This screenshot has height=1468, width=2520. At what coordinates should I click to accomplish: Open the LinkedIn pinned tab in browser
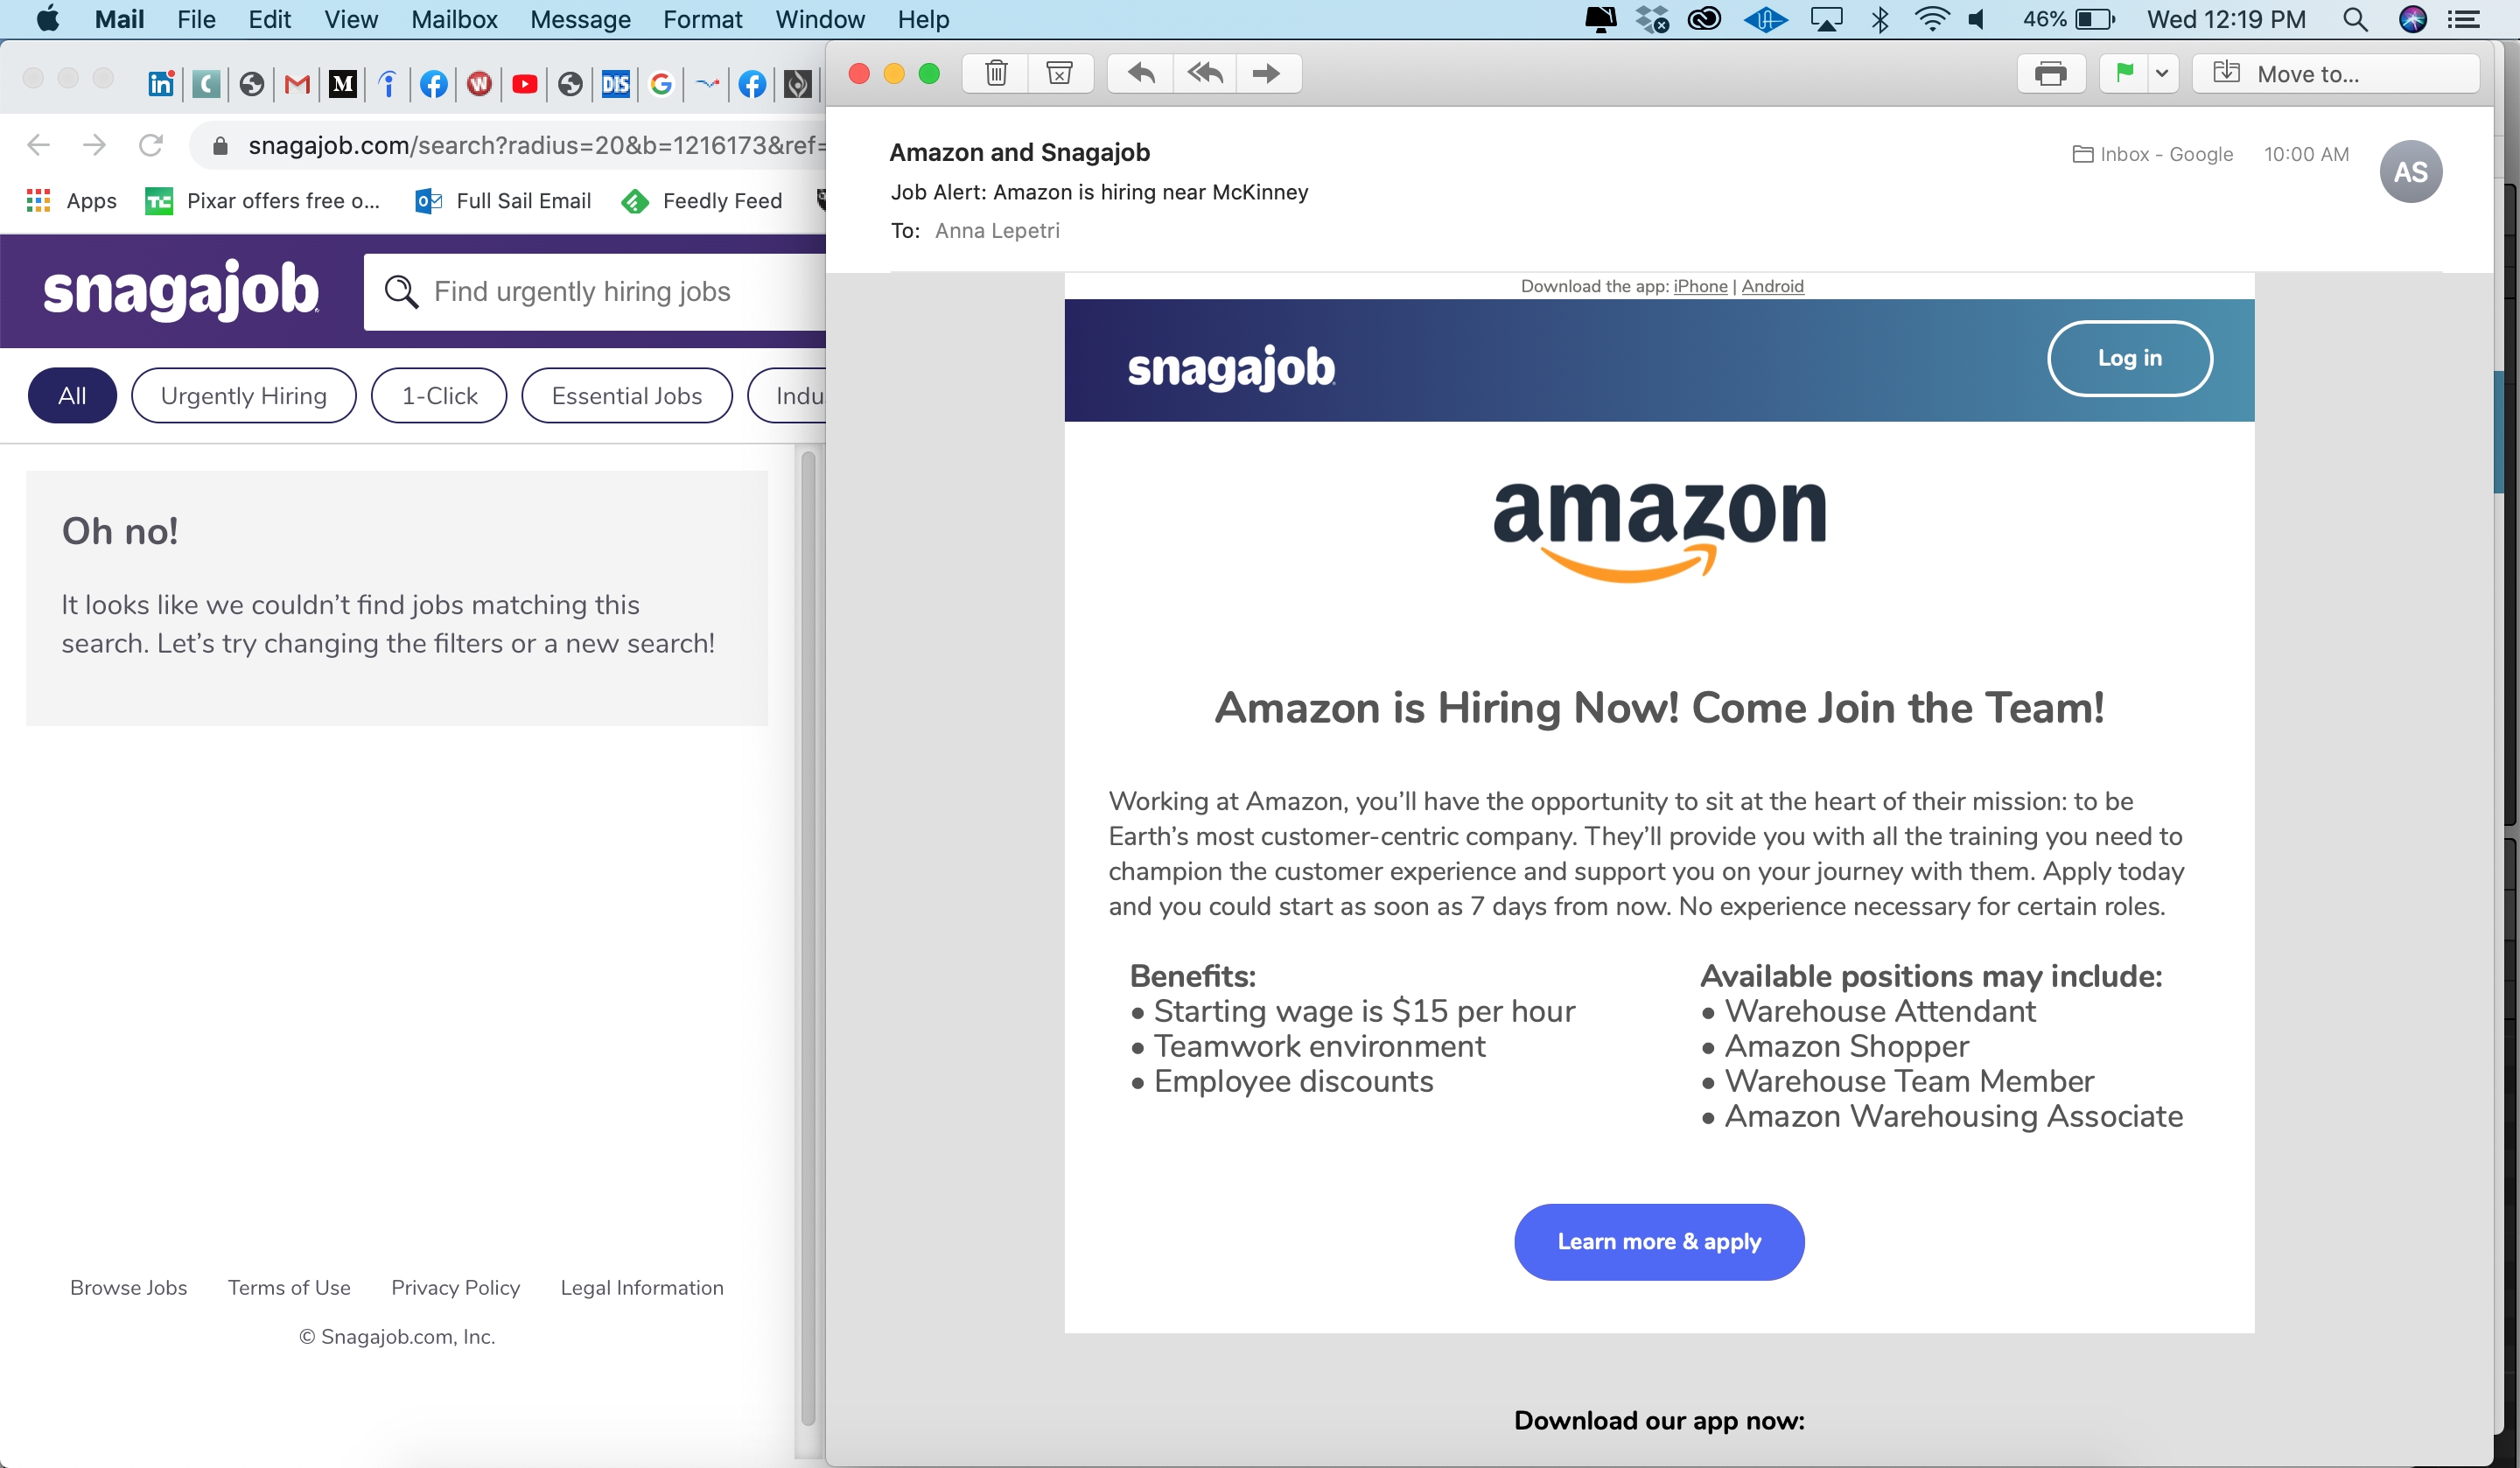160,84
